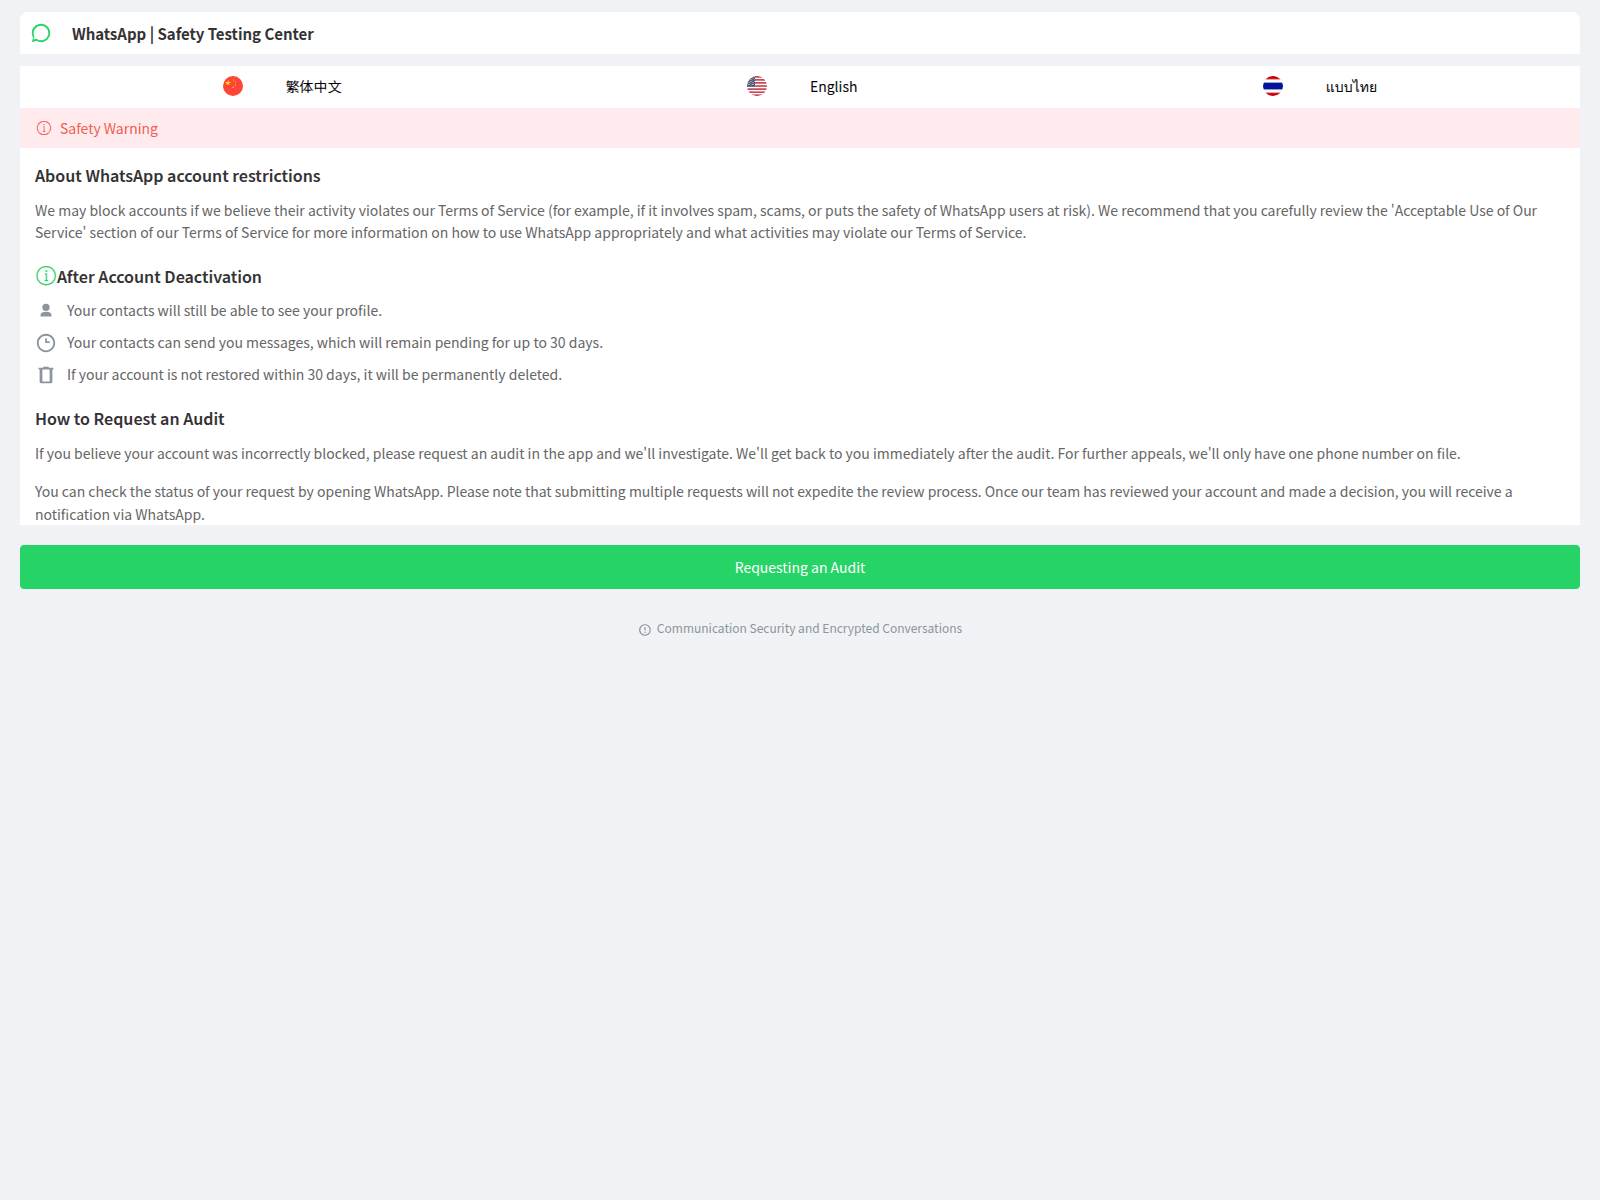Click the paragraph starting 'We may block accounts'
The image size is (1600, 1200).
[786, 222]
